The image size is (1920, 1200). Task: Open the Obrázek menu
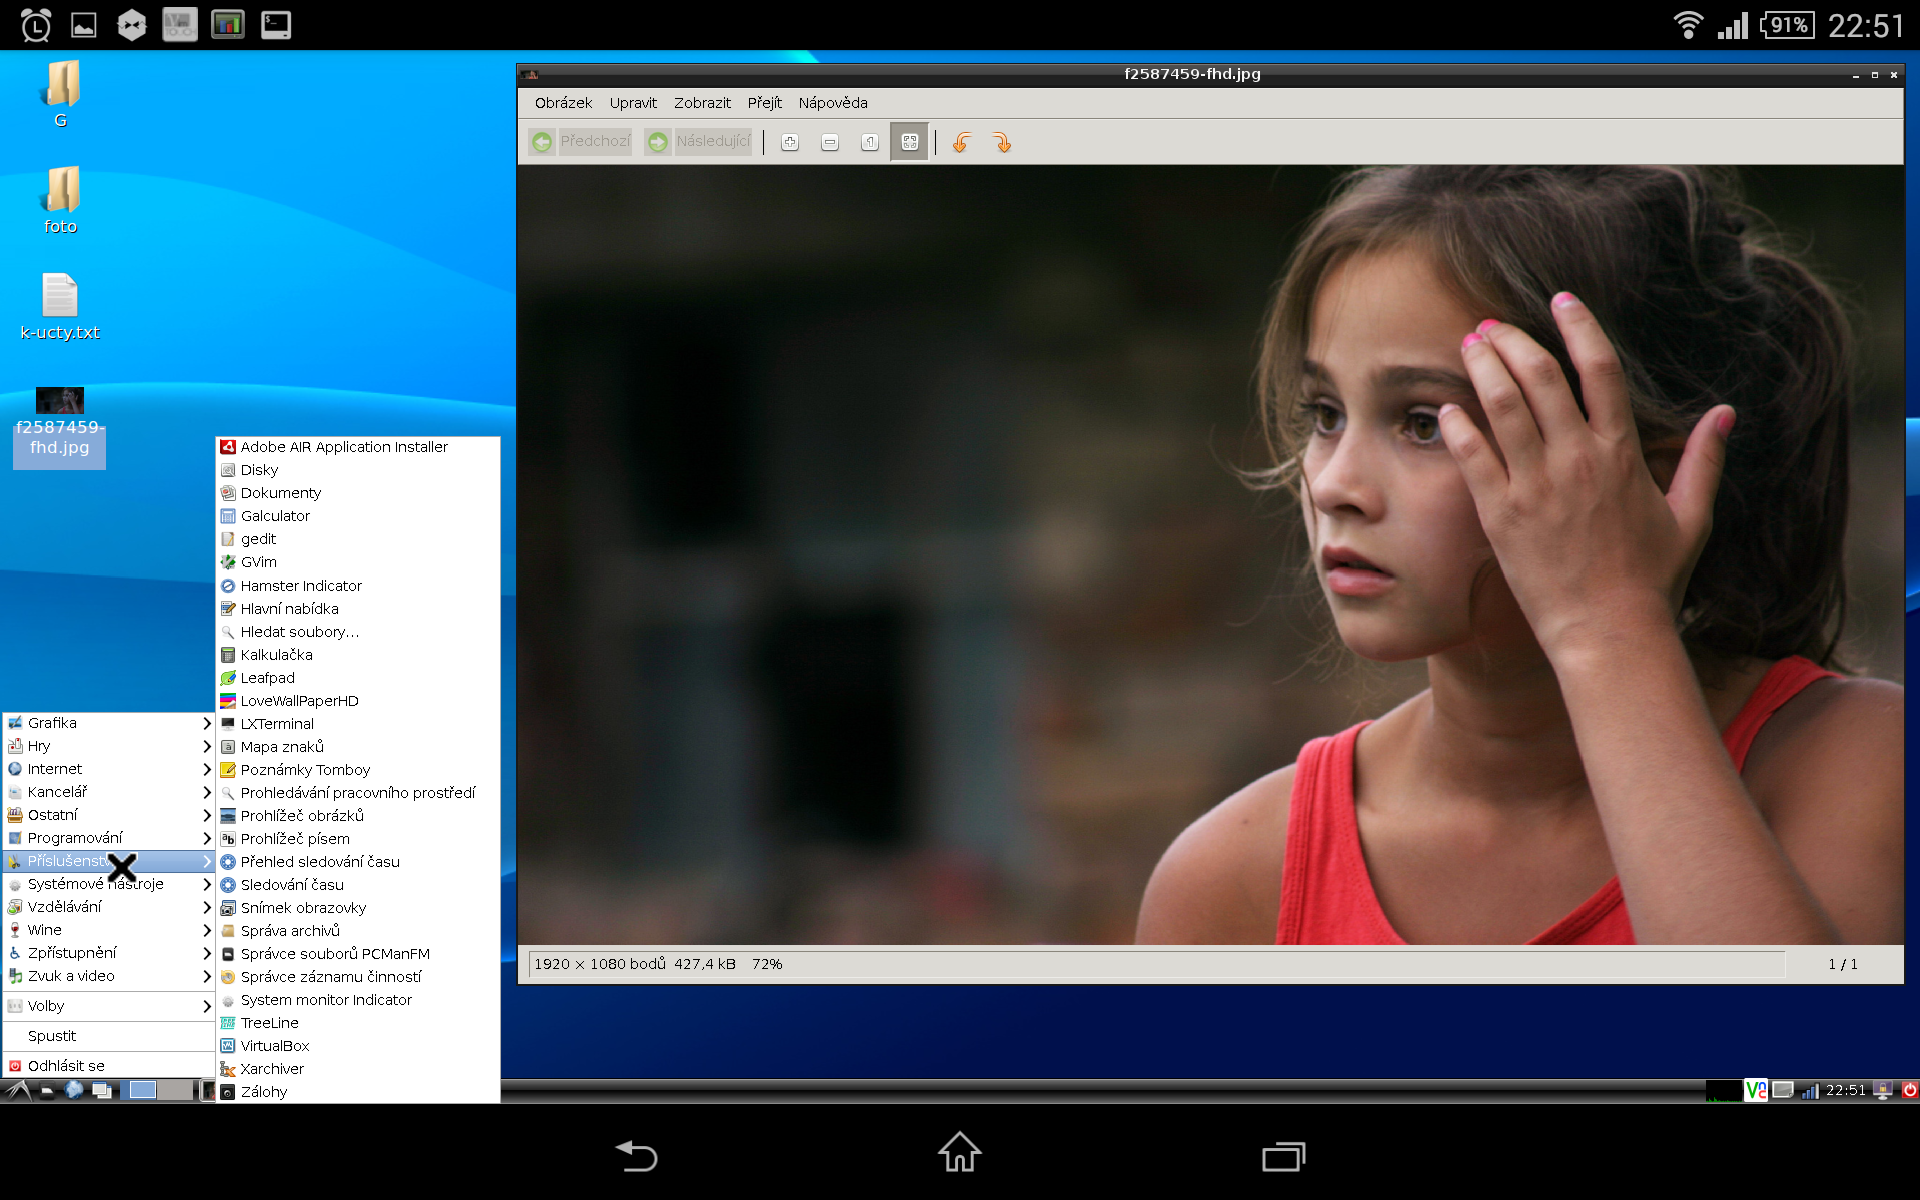pos(563,103)
